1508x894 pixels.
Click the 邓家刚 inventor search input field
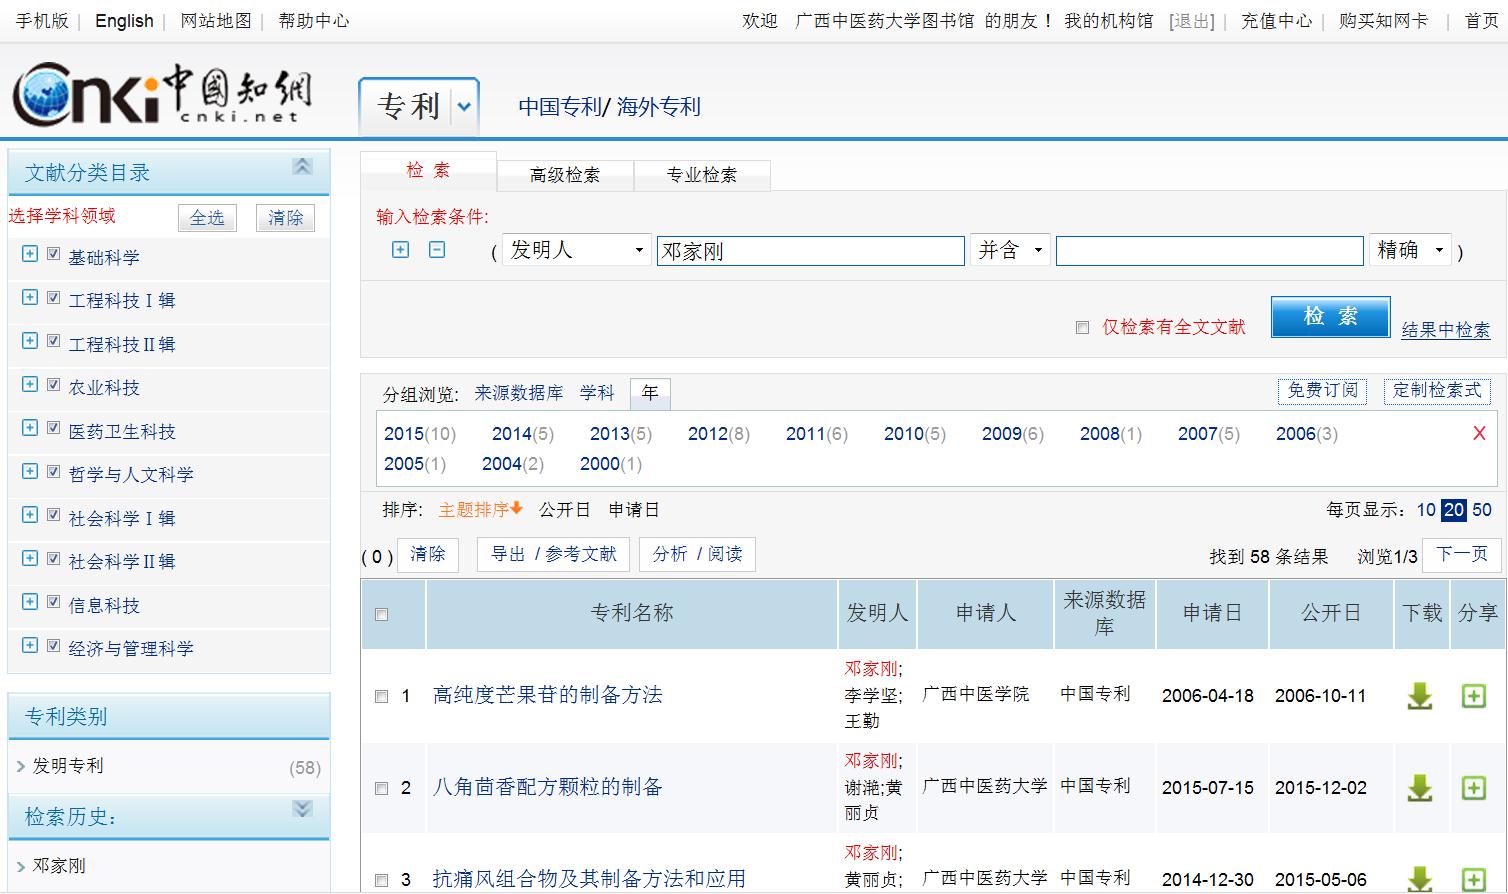pyautogui.click(x=810, y=251)
